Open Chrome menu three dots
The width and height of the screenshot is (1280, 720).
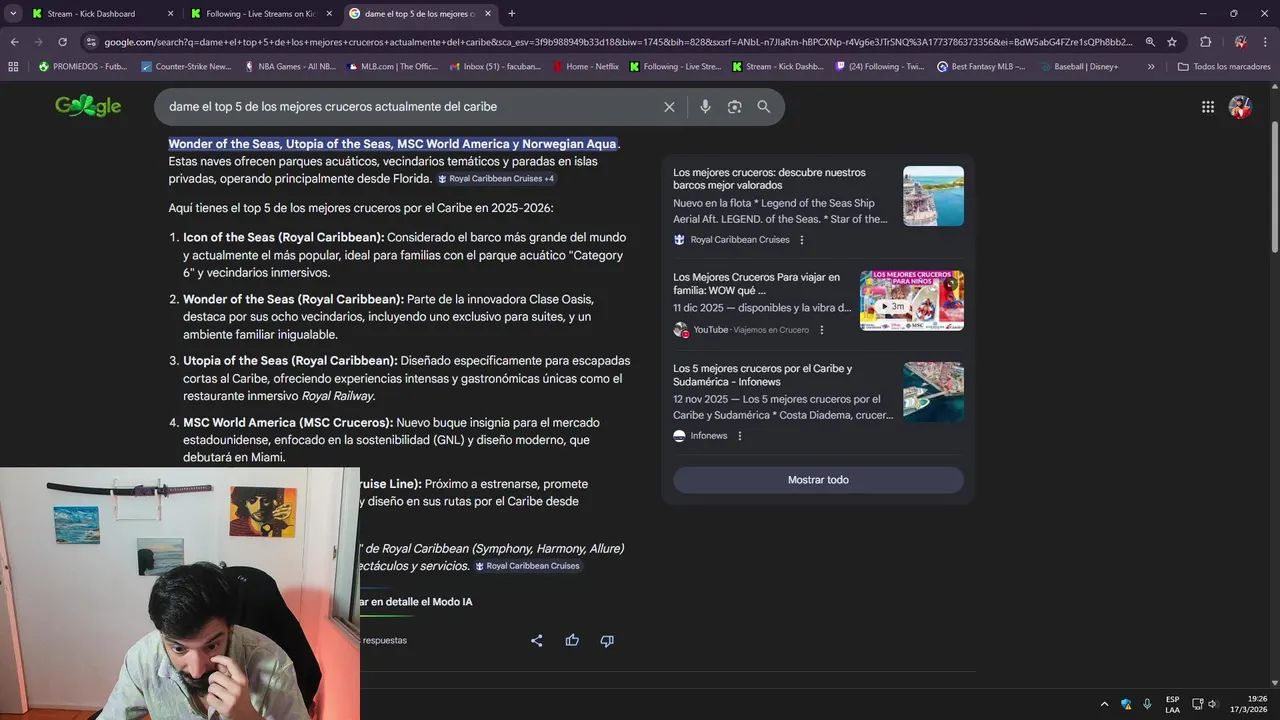(x=1266, y=42)
